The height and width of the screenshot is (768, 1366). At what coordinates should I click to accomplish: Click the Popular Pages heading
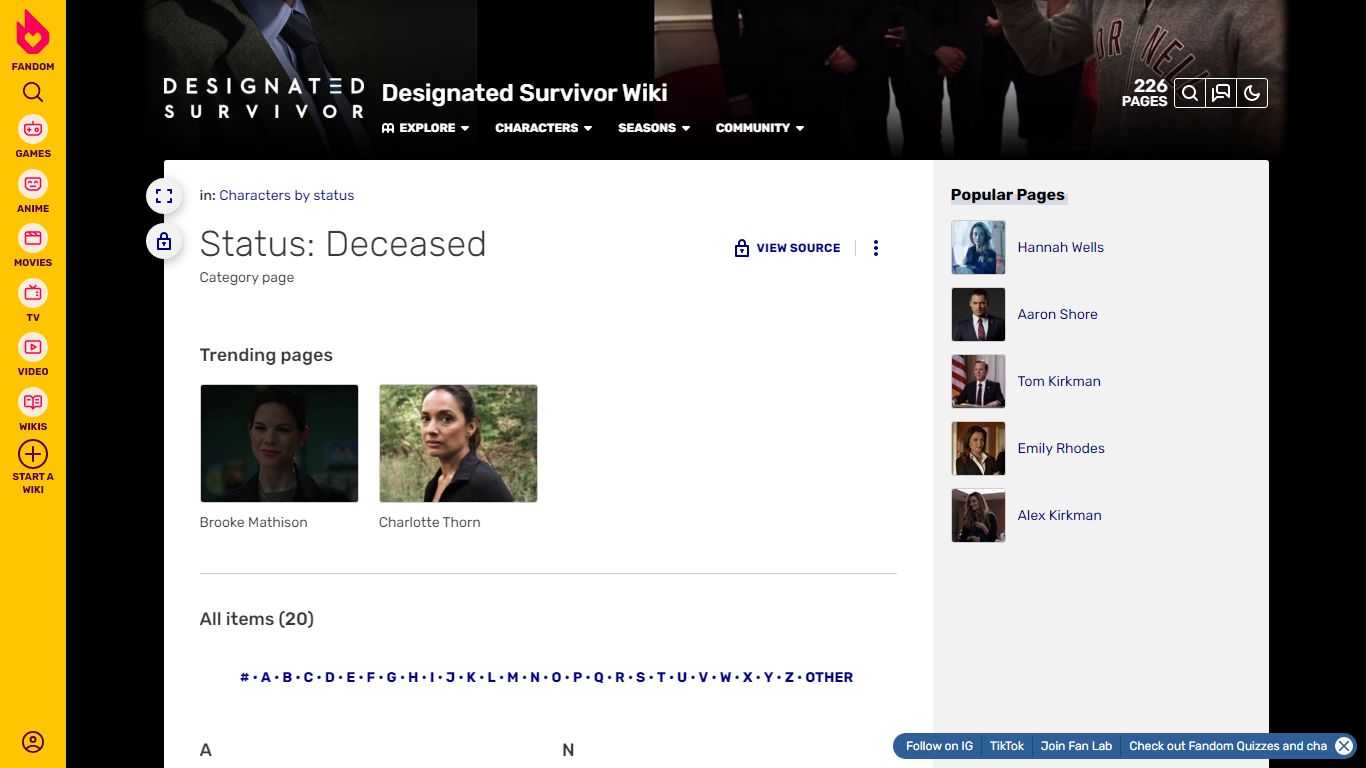(1008, 195)
